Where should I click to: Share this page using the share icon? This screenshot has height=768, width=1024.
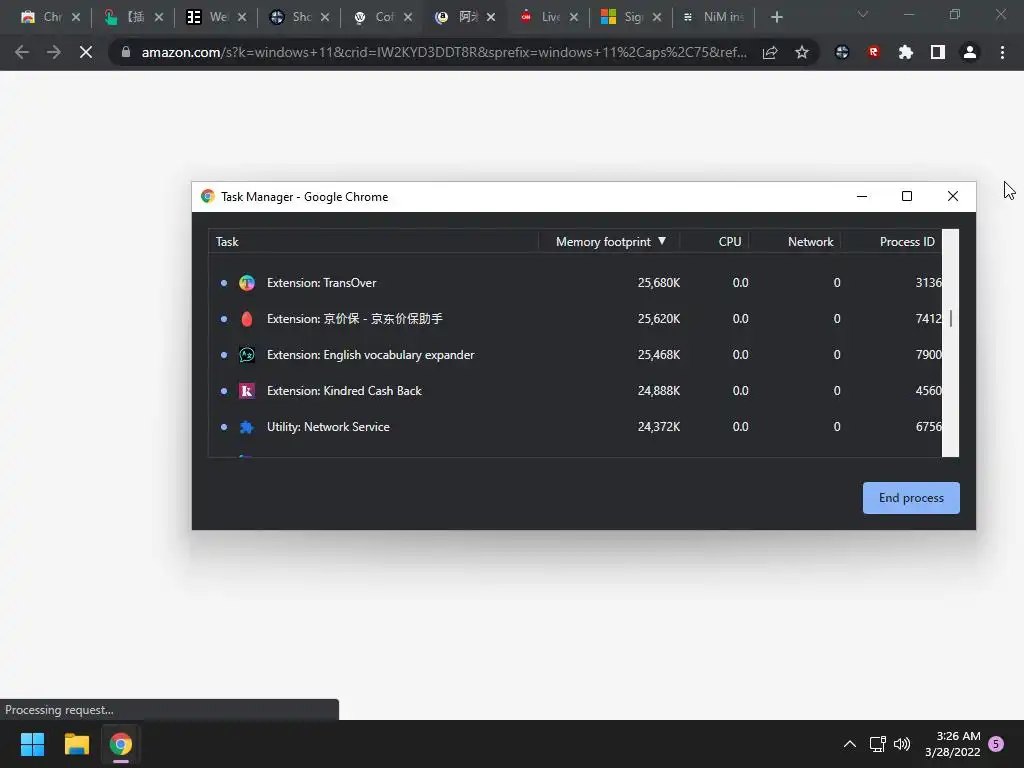[770, 52]
